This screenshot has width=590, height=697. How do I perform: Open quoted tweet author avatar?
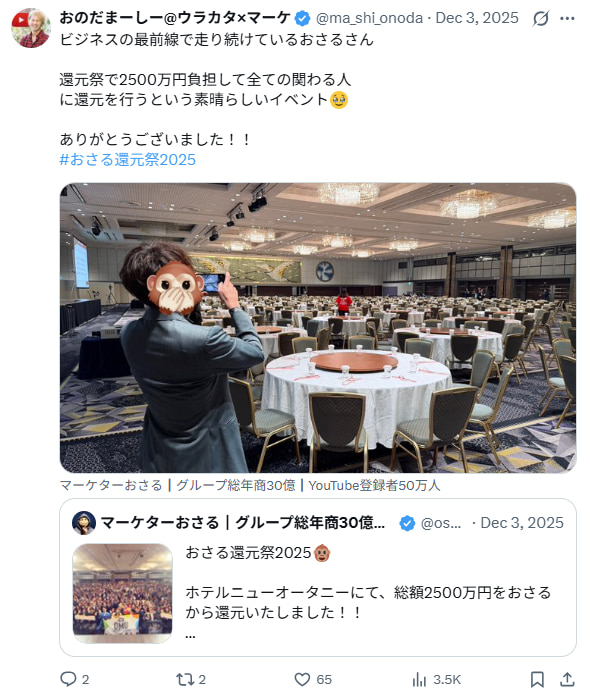[84, 523]
